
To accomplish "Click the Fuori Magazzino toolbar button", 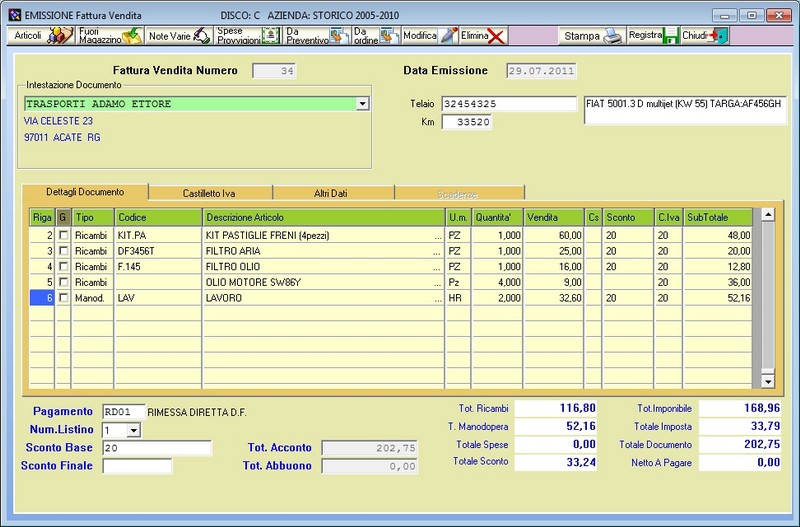I will 110,36.
